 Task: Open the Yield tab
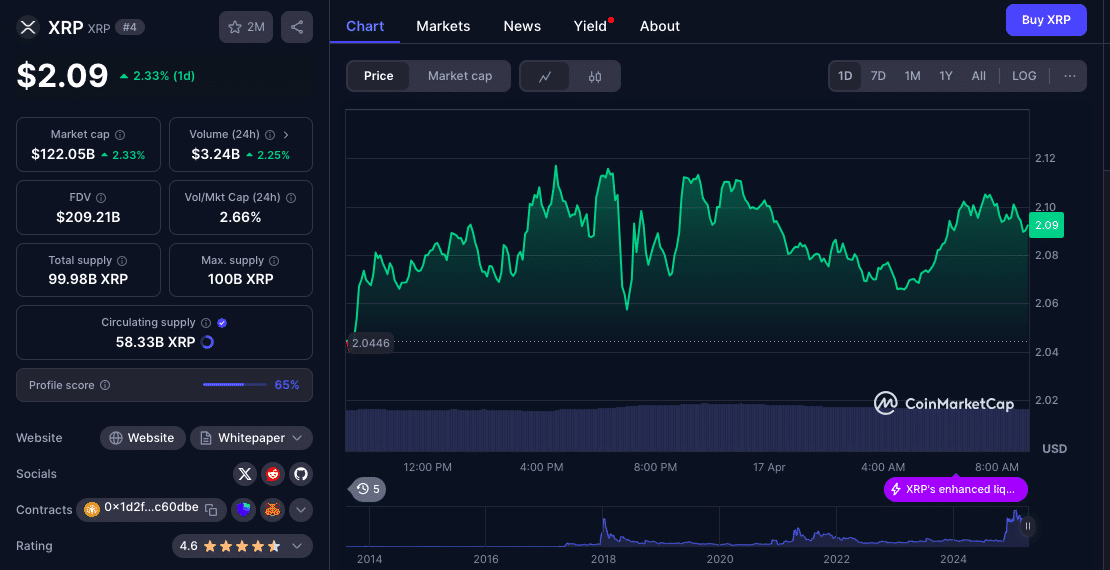[x=590, y=26]
